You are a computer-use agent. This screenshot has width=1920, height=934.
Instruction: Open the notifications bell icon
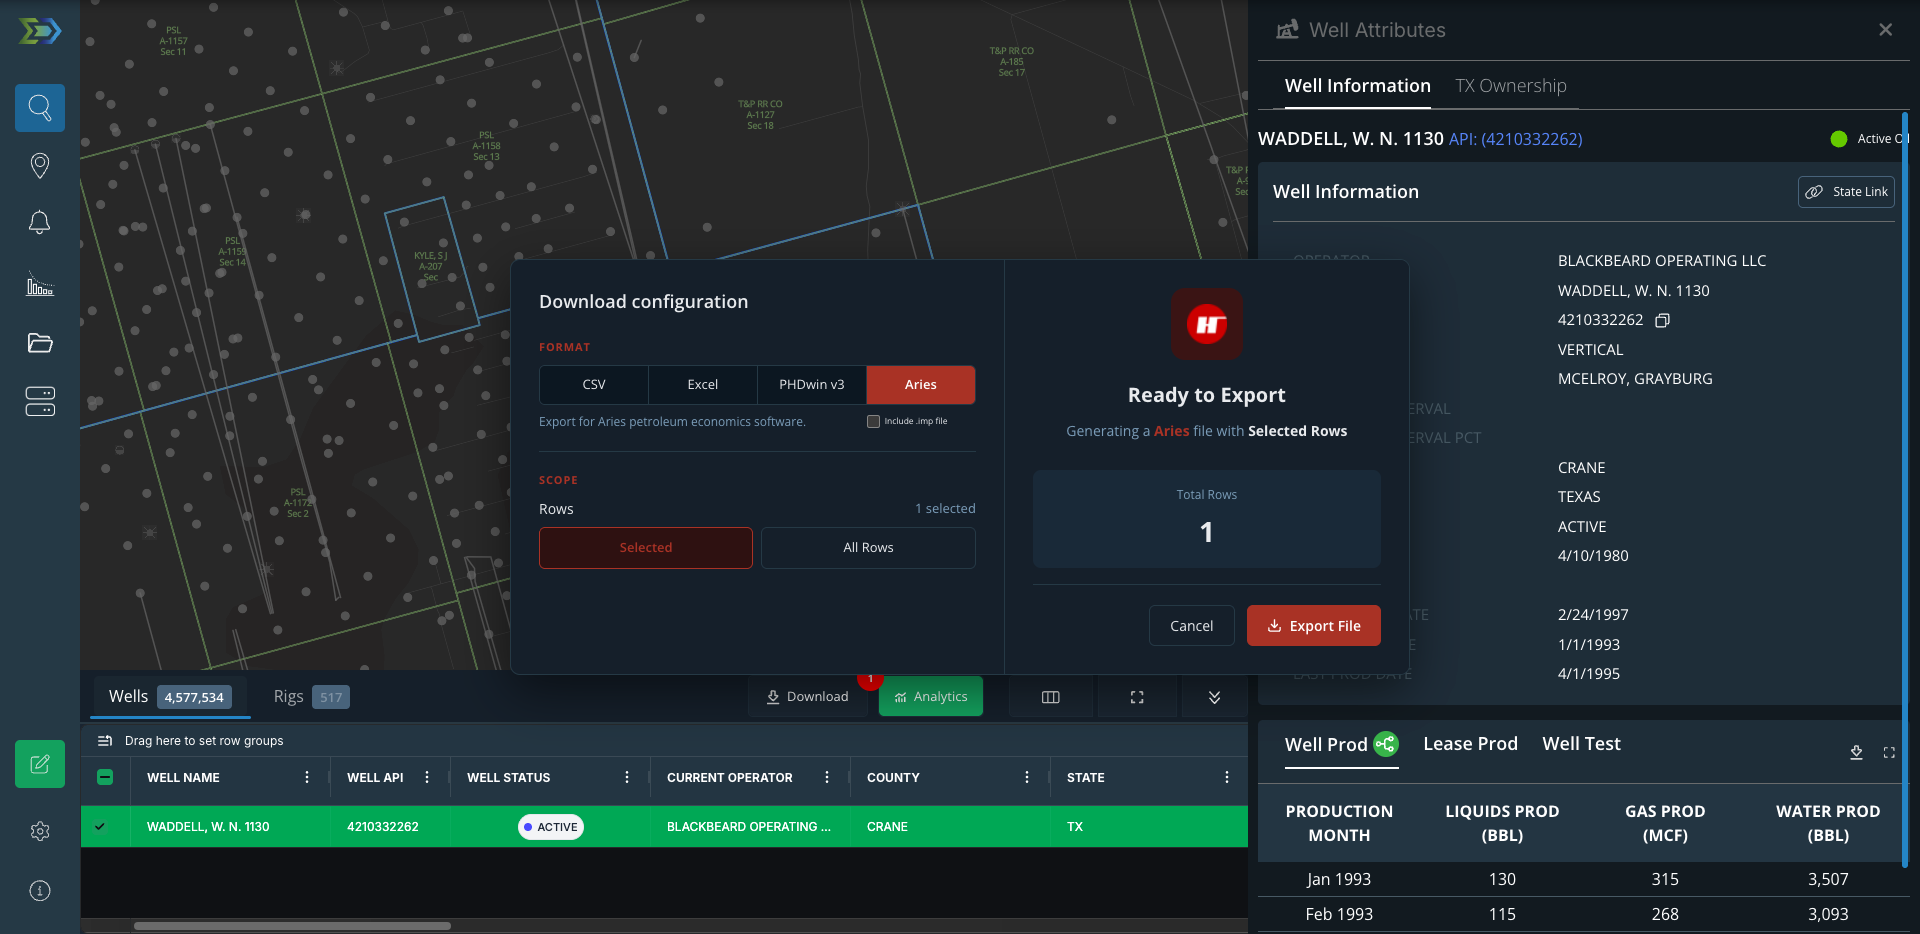40,223
